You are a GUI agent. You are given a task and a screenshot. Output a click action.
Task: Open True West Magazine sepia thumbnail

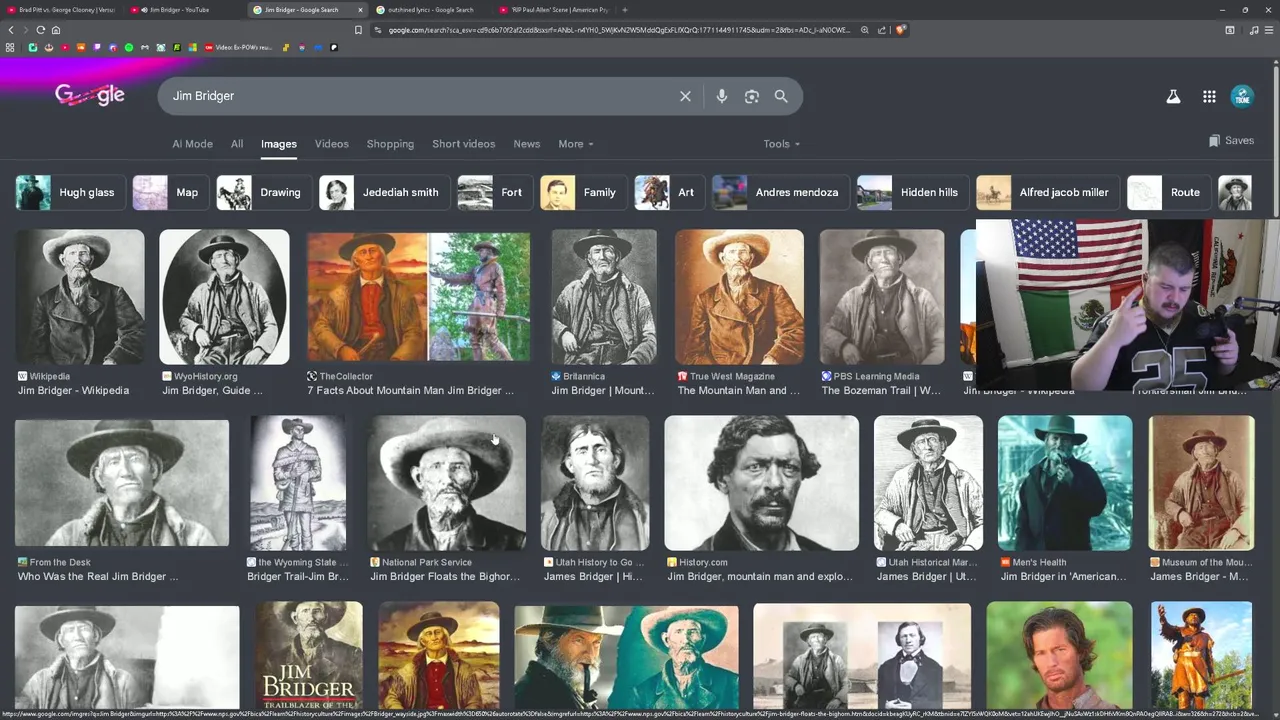point(739,297)
